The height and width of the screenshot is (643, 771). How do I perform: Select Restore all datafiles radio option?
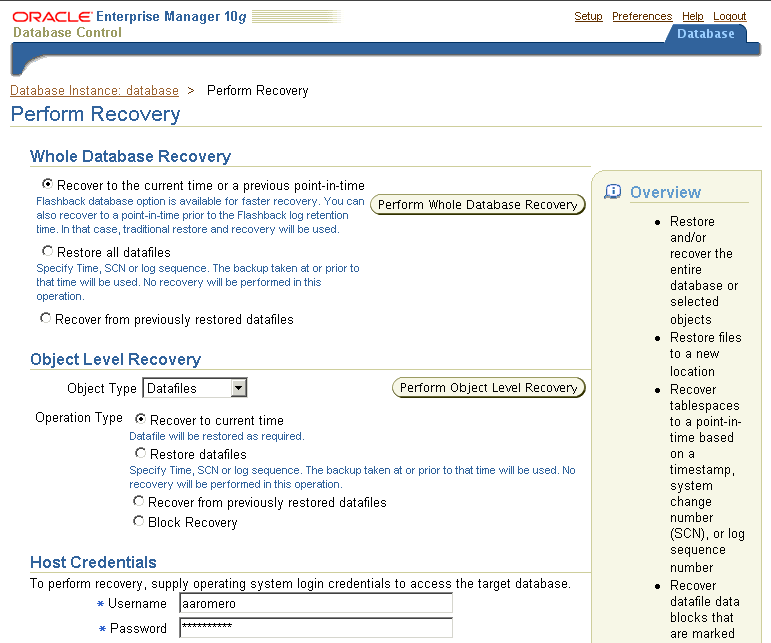coord(47,252)
